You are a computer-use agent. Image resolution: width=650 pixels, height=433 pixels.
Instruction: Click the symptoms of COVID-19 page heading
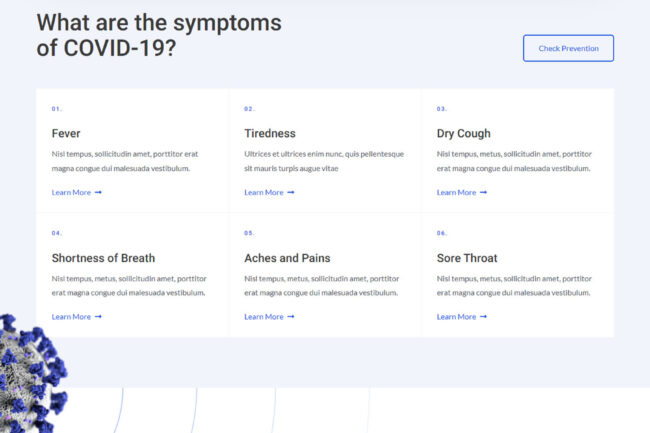pyautogui.click(x=159, y=35)
